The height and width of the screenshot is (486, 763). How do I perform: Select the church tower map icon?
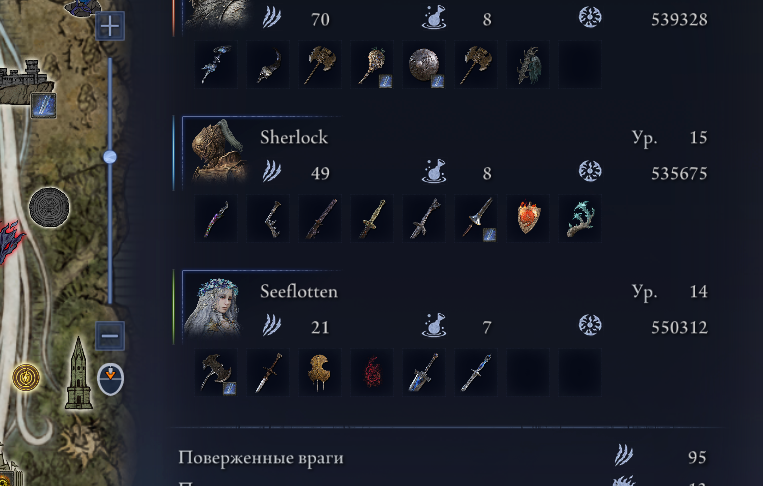click(79, 374)
